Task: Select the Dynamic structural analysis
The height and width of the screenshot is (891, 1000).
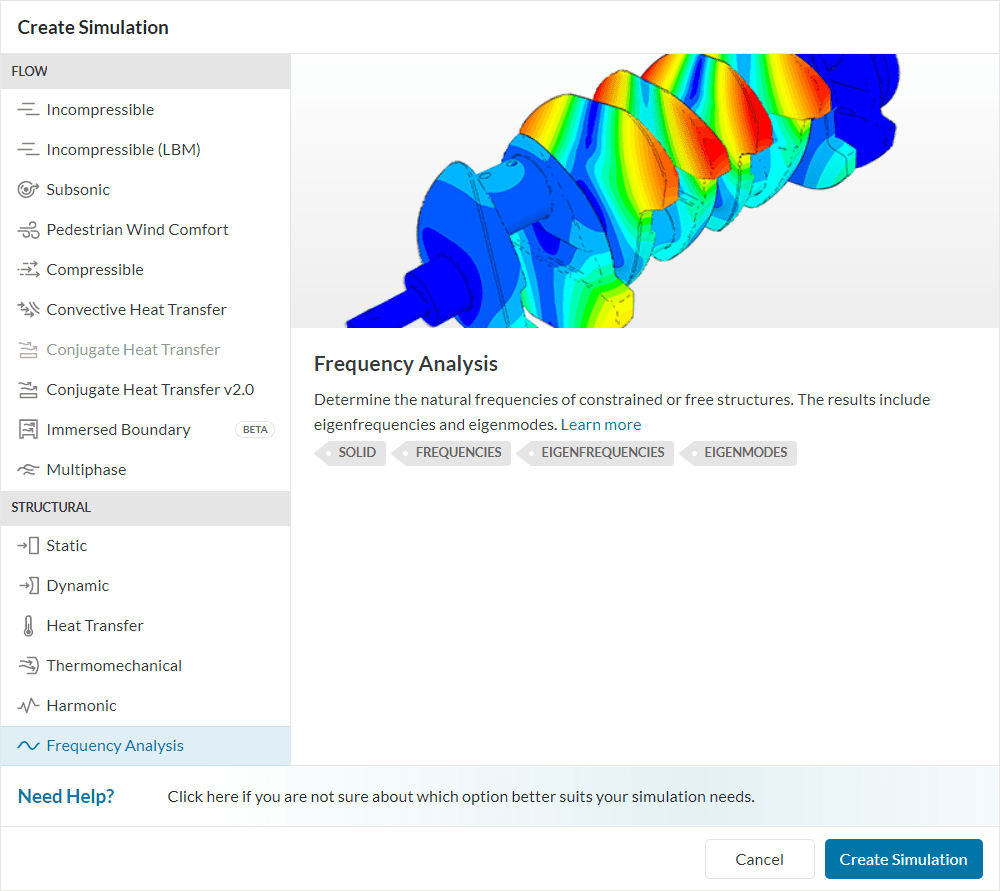Action: pos(78,586)
